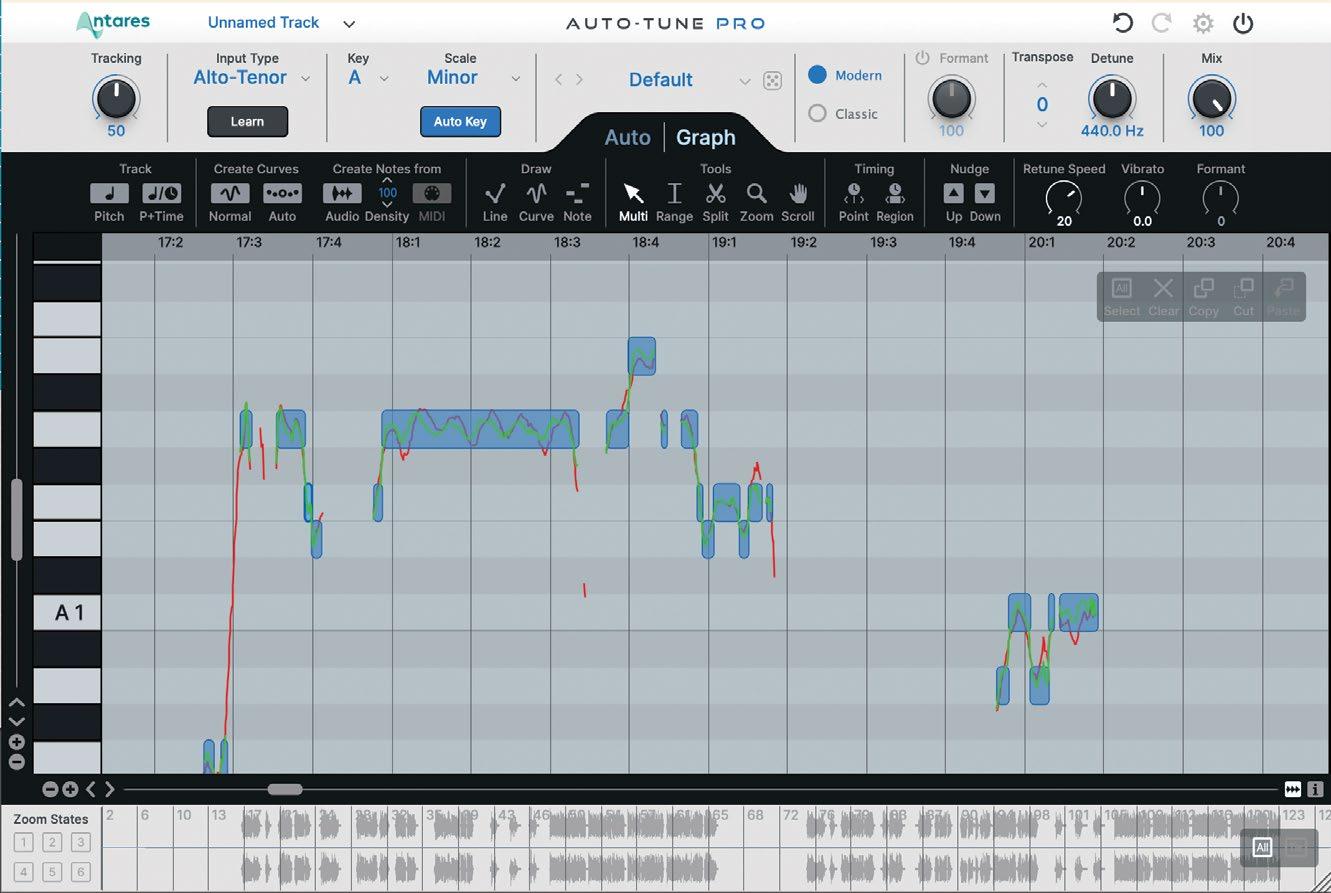Zoom in vertically with plus icon beside piano
Screen dimensions: 1331x893
click(16, 742)
